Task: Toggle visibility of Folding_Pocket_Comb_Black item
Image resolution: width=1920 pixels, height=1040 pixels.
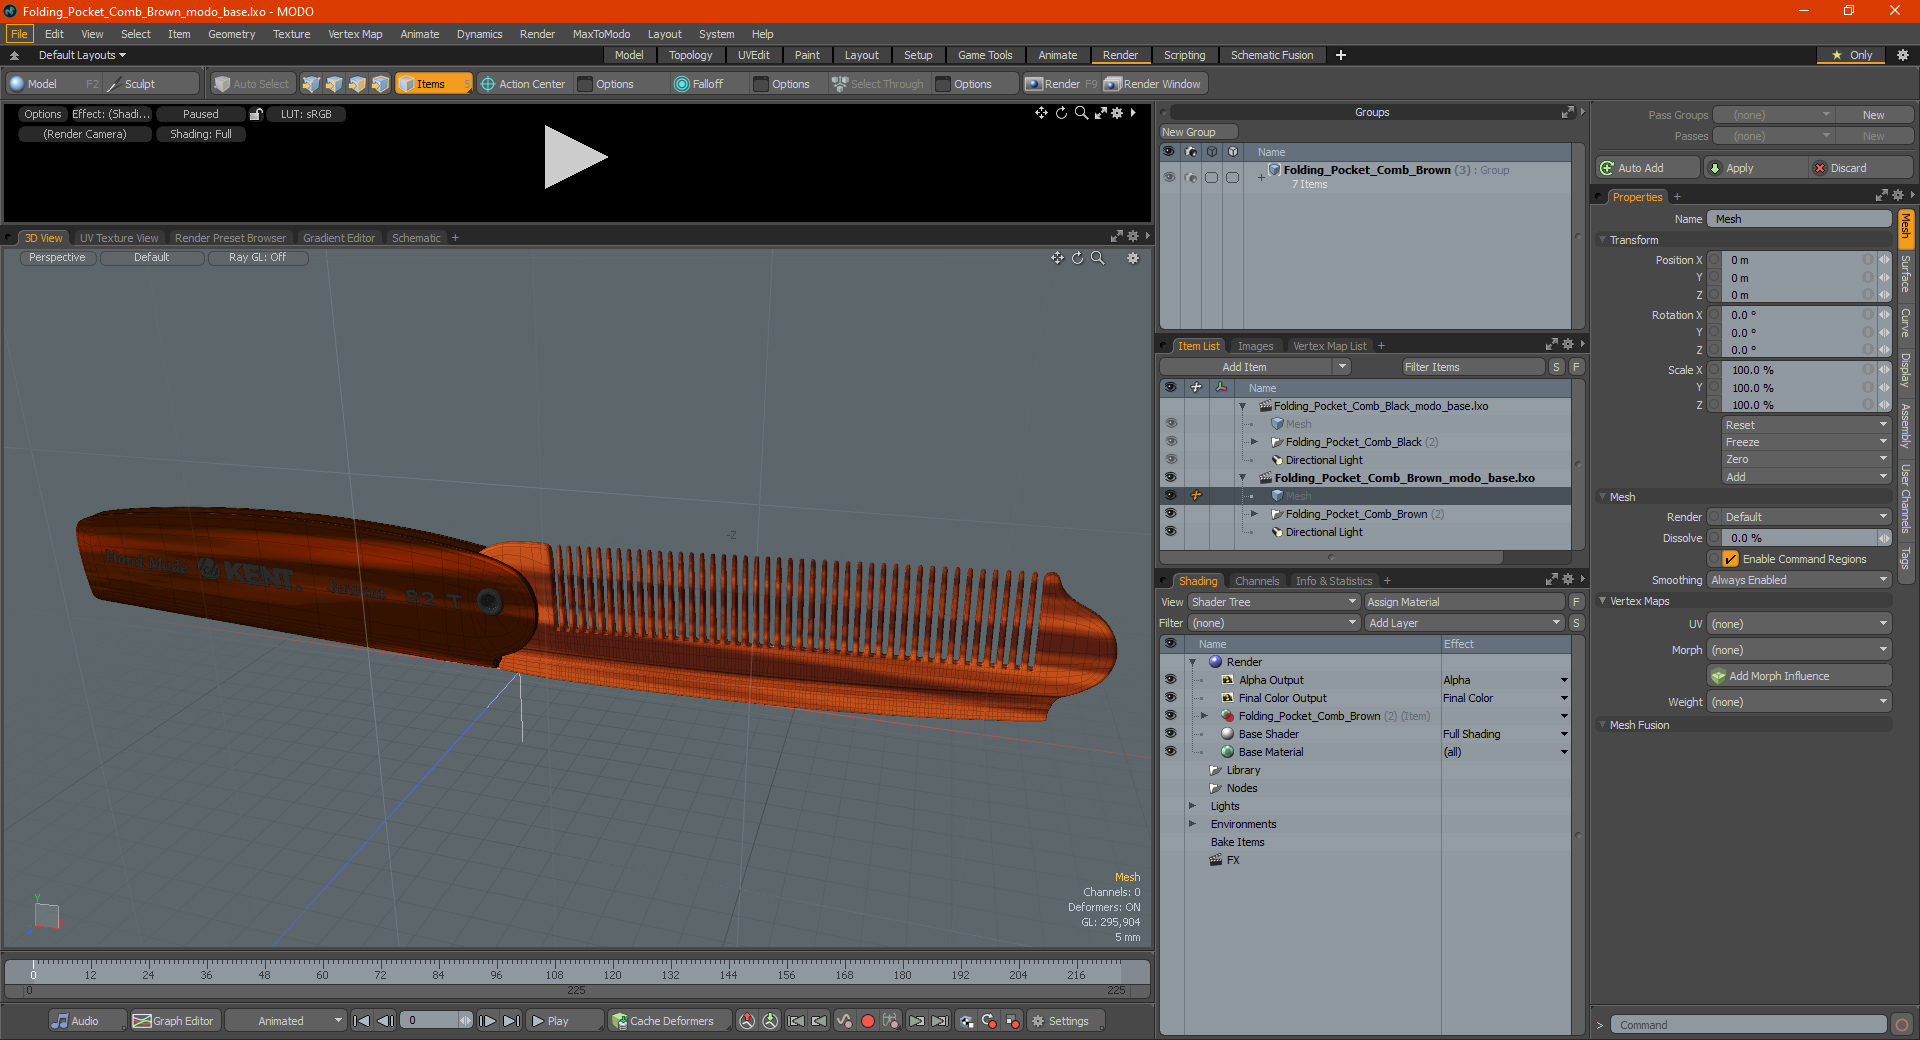Action: 1170,441
